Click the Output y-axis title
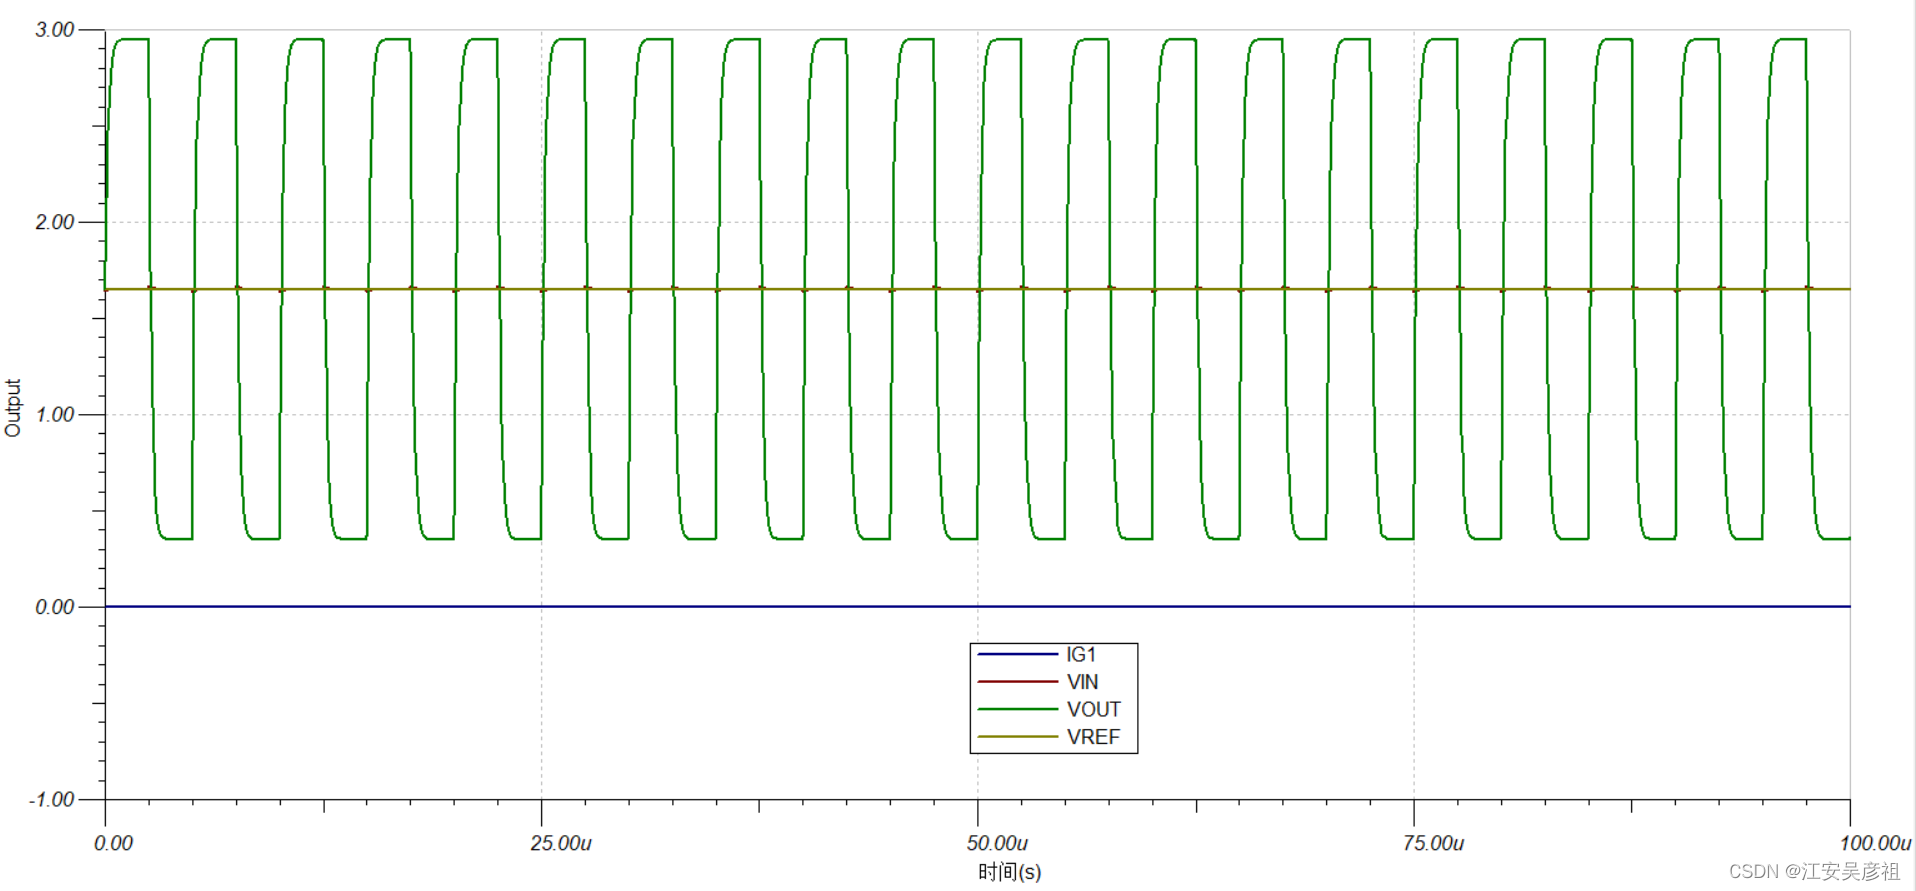 13,408
